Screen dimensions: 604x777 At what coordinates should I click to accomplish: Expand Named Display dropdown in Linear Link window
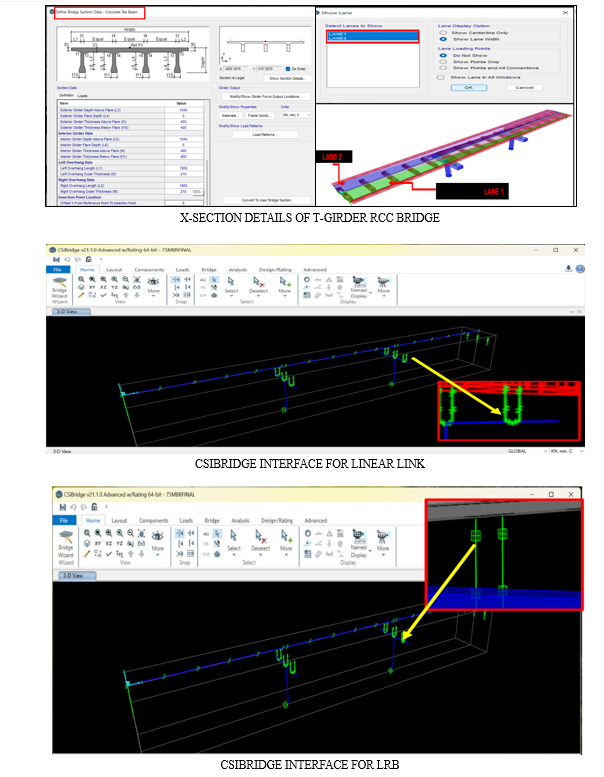click(371, 293)
